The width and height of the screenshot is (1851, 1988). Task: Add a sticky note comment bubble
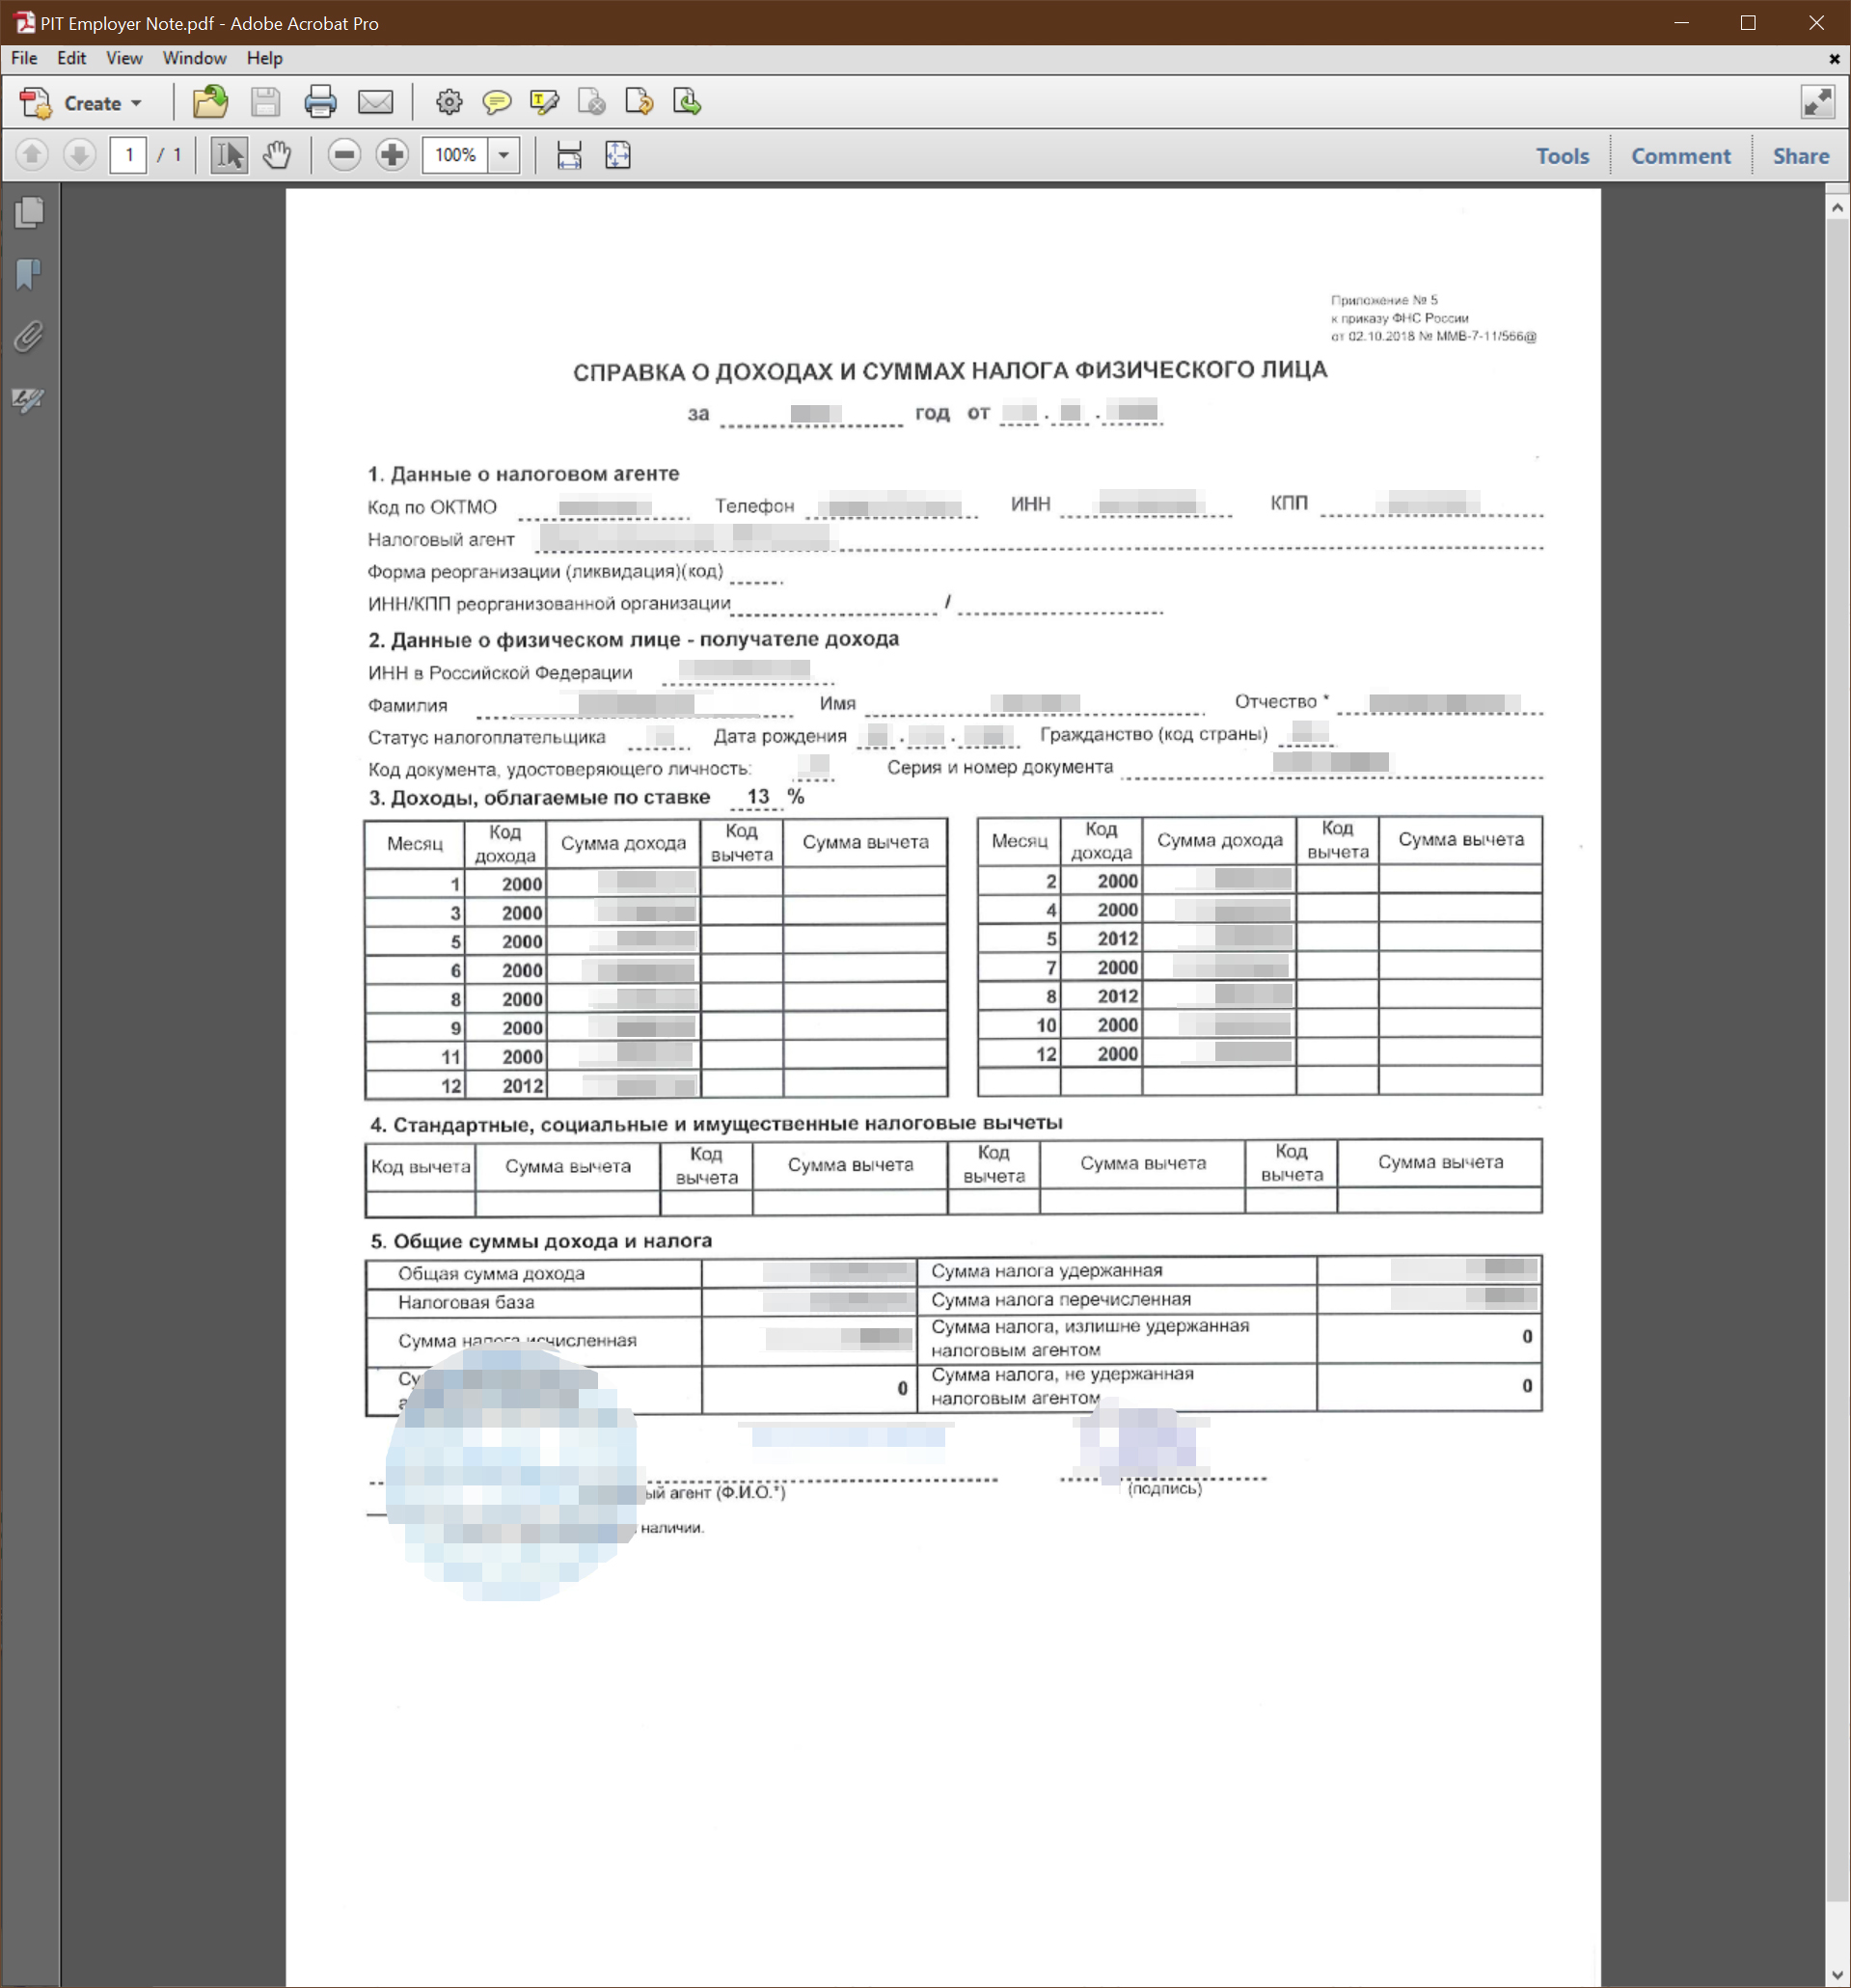tap(496, 102)
